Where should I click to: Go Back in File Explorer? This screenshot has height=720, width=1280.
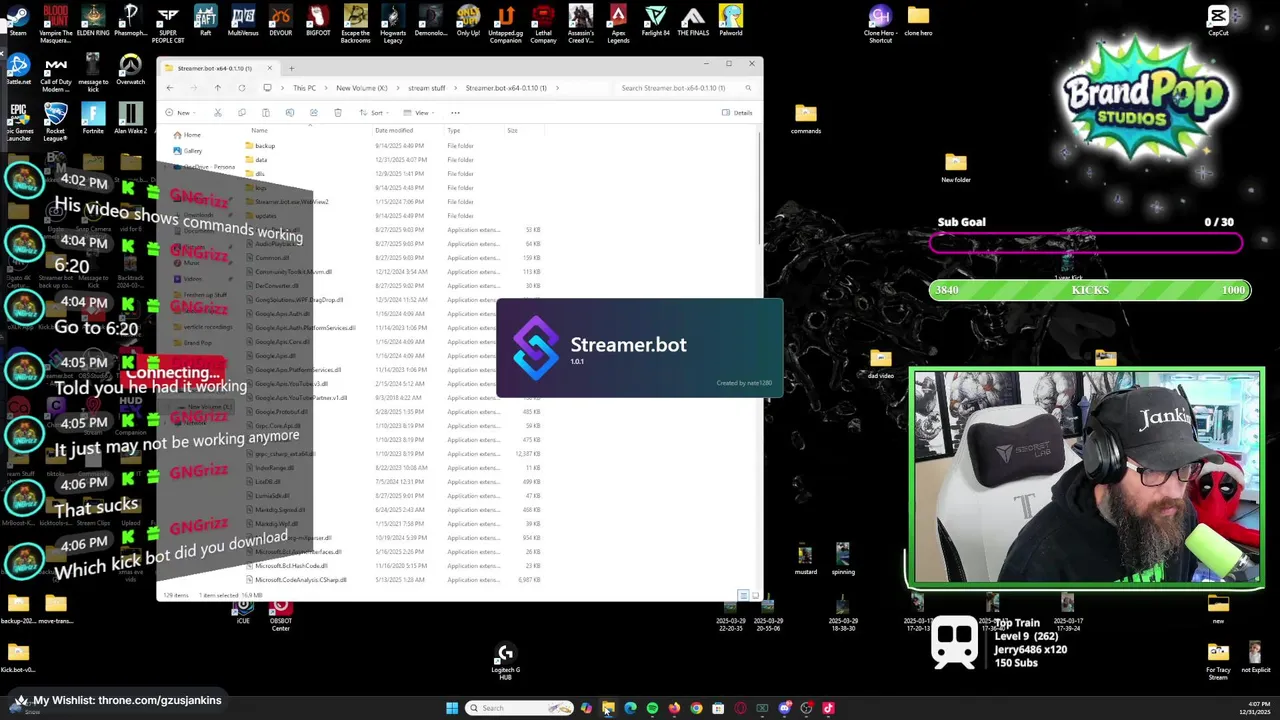(x=169, y=88)
